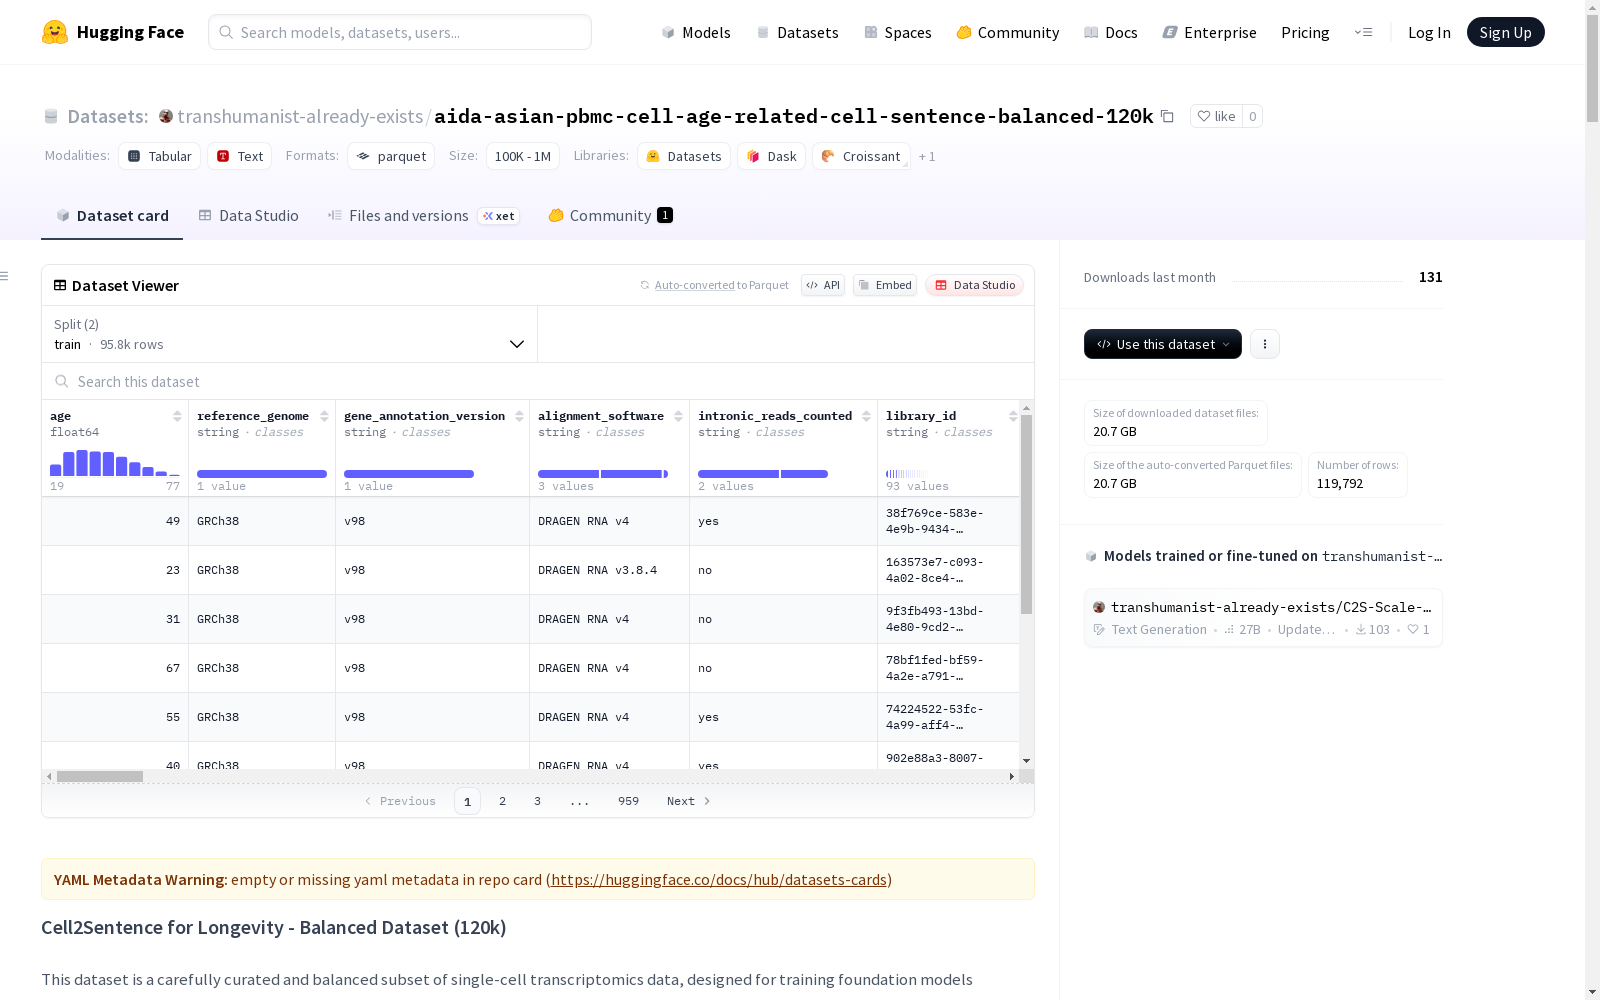Click the Sign Up button
Viewport: 1600px width, 1000px height.
click(1506, 32)
